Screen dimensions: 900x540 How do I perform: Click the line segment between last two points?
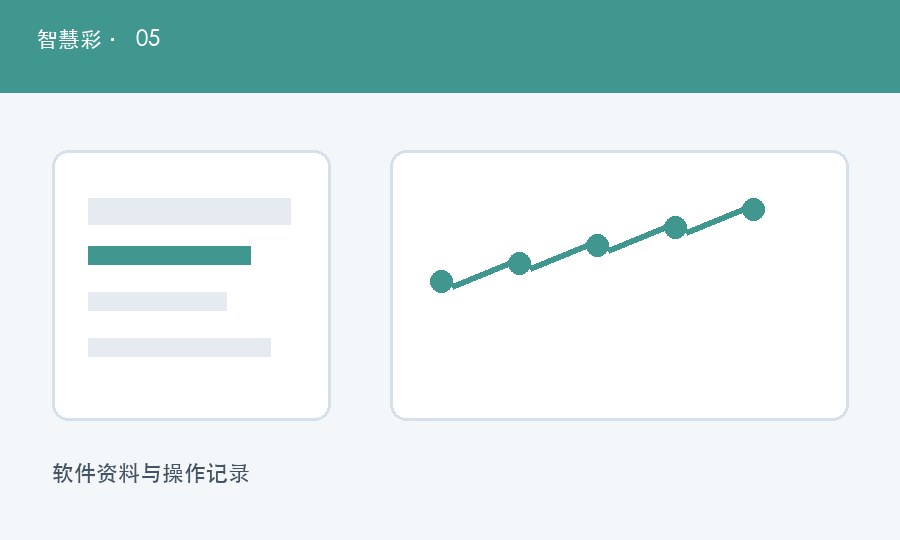(x=715, y=220)
